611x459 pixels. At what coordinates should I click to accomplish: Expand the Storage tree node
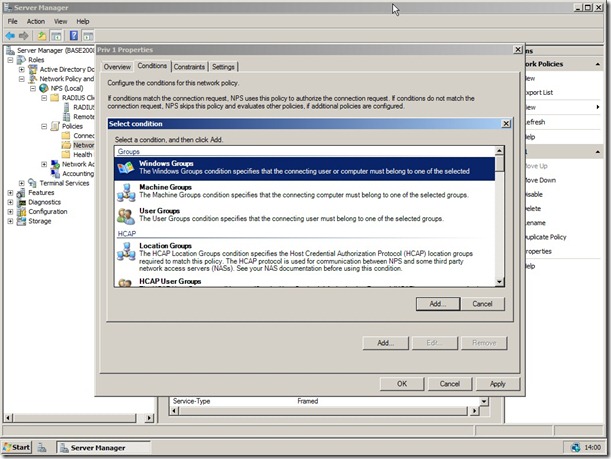tap(11, 221)
